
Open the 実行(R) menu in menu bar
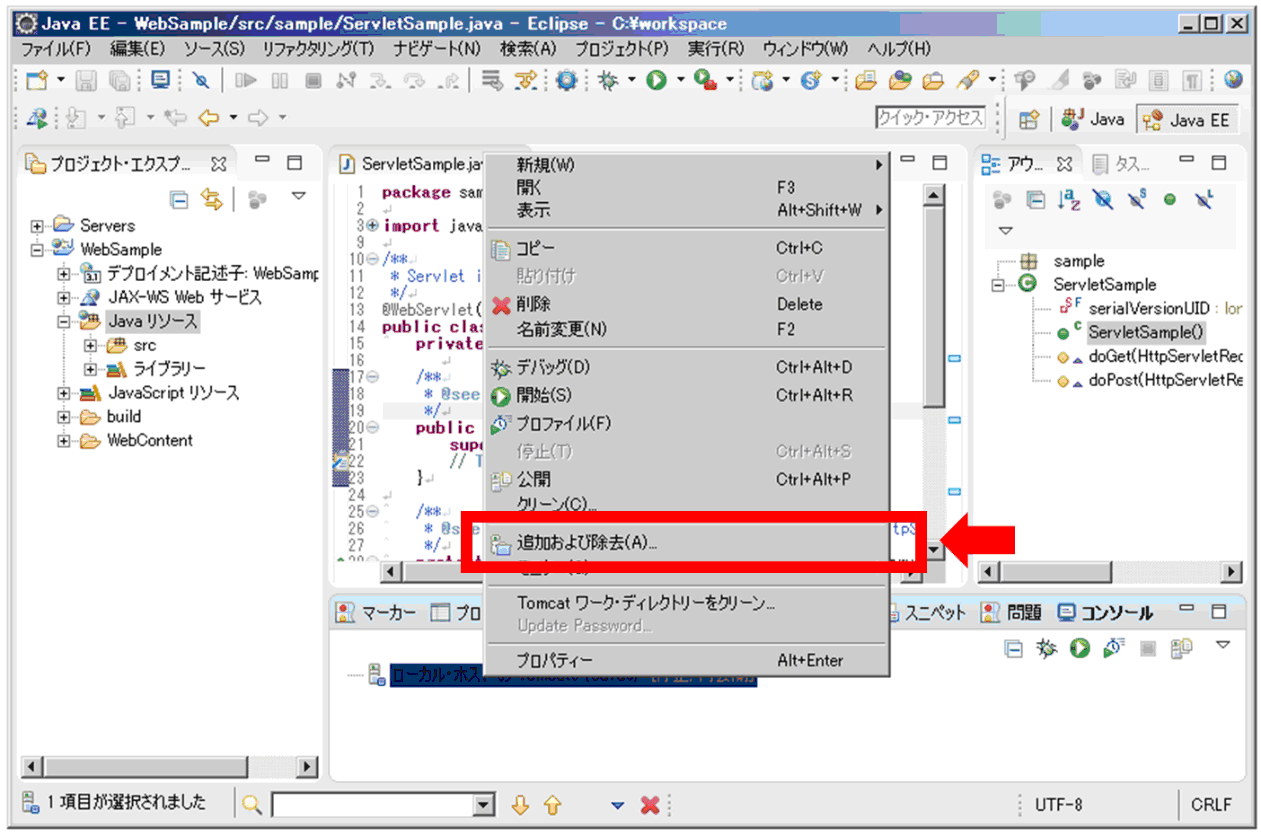tap(715, 48)
